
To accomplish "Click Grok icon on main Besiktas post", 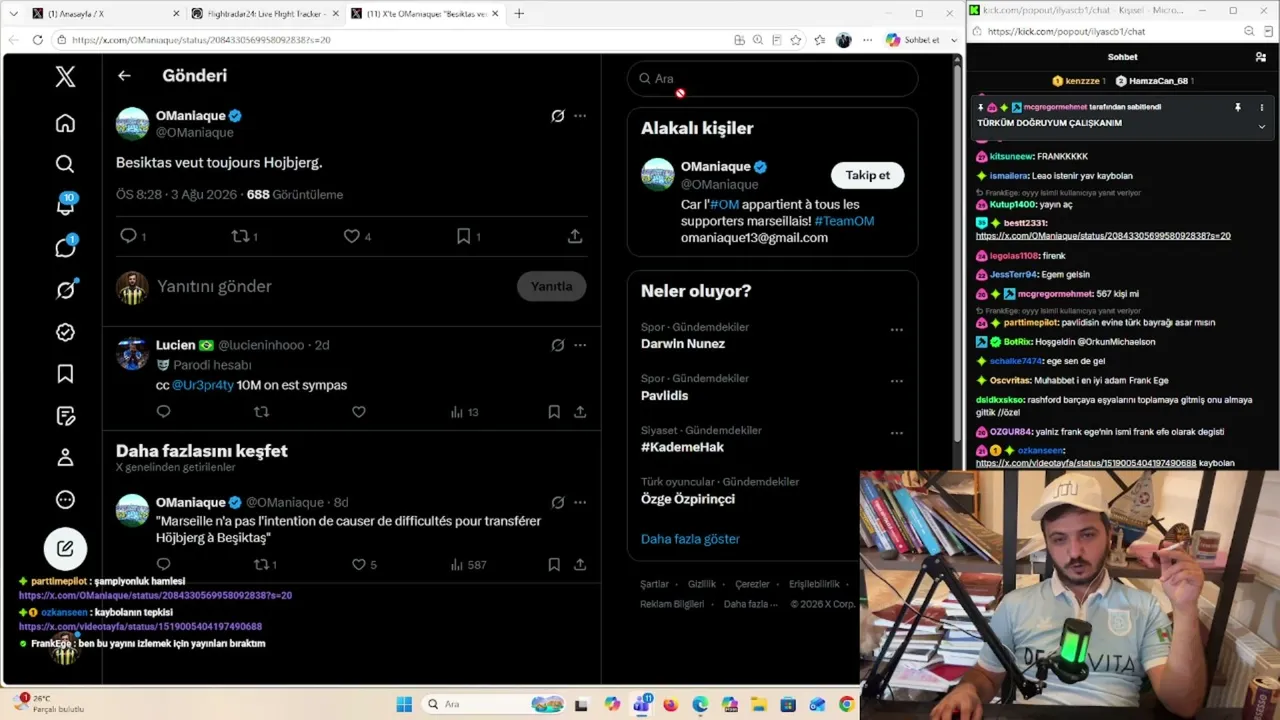I will pos(558,116).
